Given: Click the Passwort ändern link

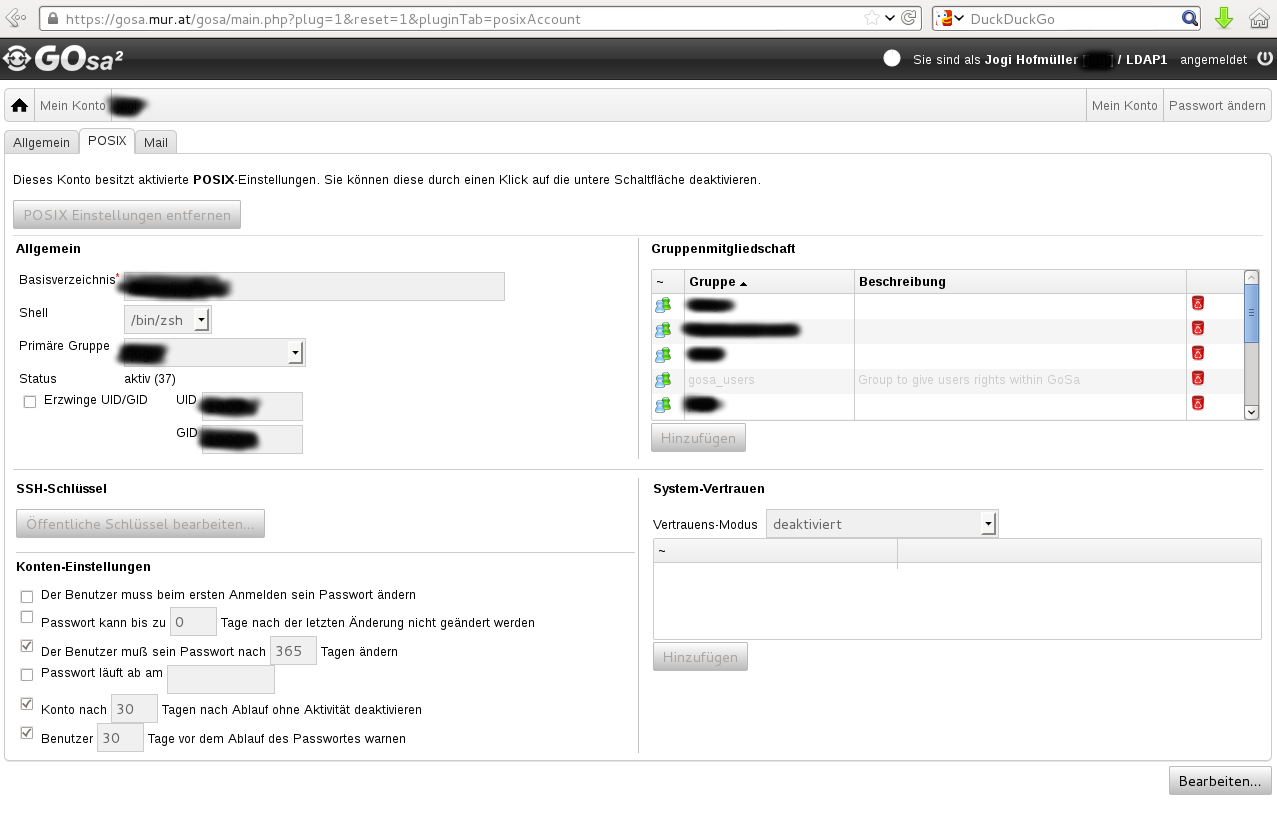Looking at the screenshot, I should tap(1217, 105).
